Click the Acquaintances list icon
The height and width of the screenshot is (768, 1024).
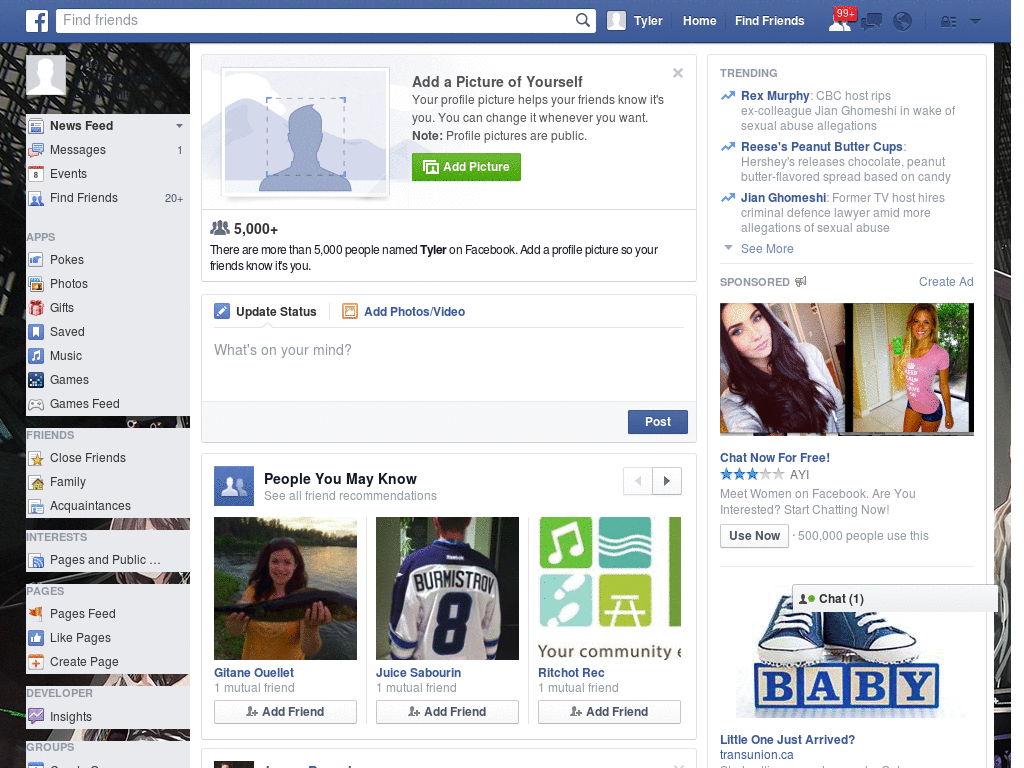36,506
